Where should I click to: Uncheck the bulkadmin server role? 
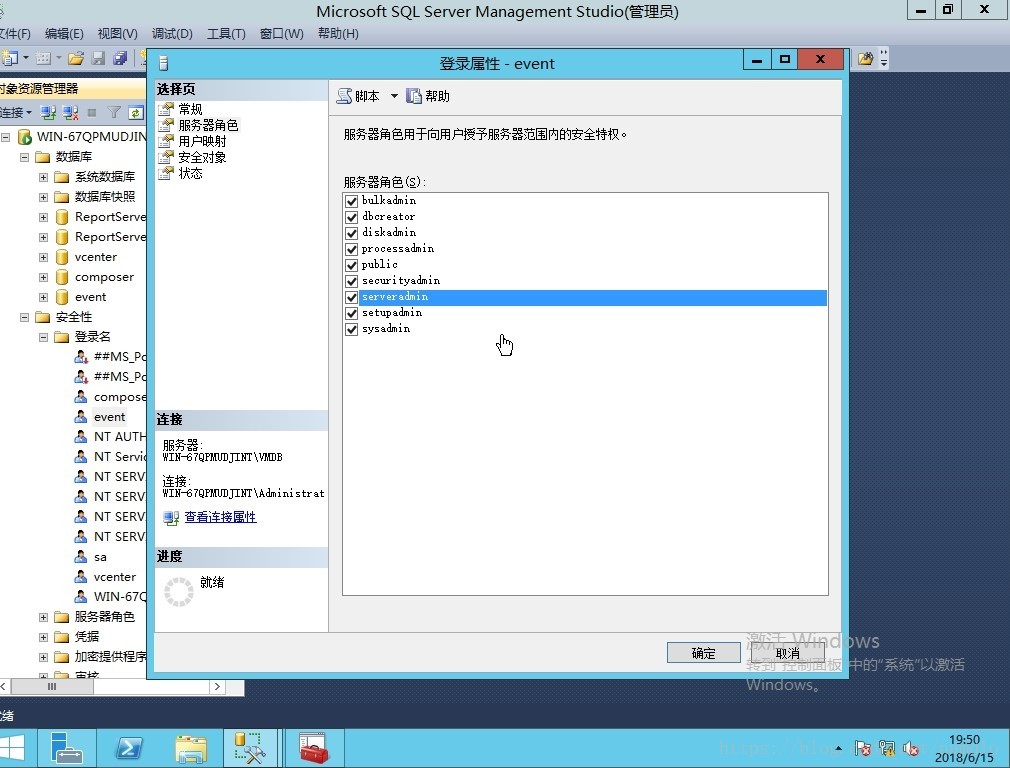point(352,201)
